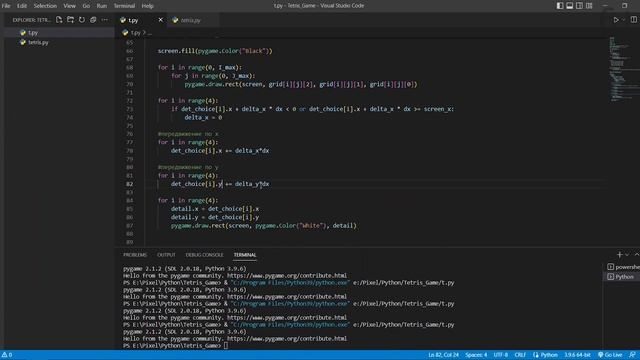
Task: Click the warnings count in status bar
Action: tap(7, 355)
